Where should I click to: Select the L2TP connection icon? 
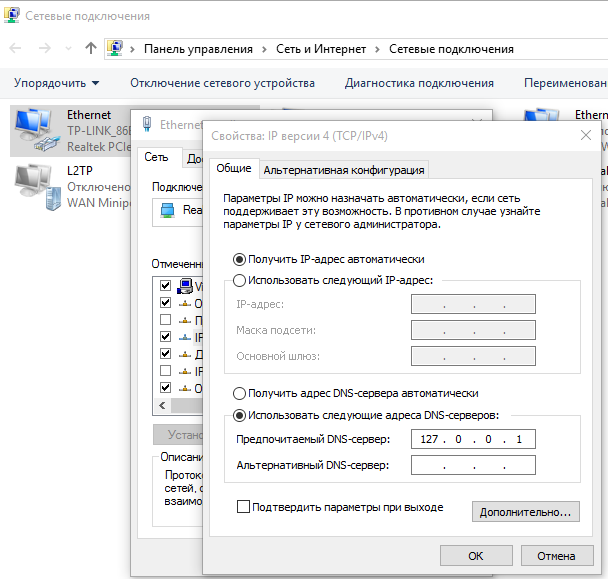tap(38, 187)
